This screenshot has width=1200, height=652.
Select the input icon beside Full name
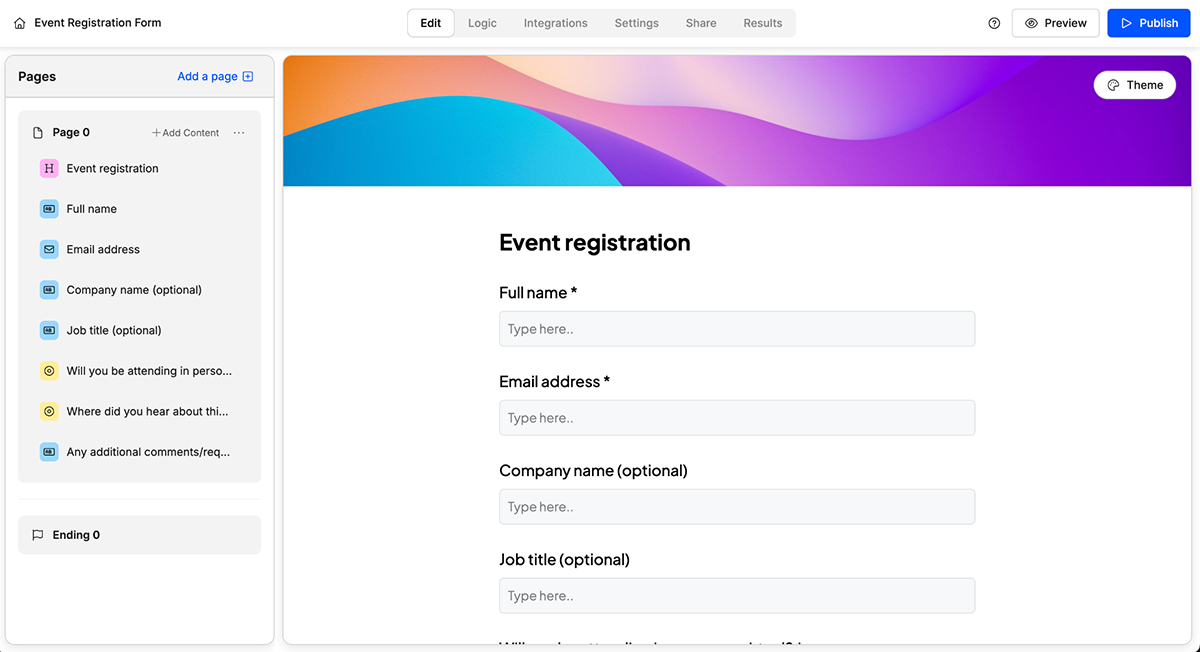pyautogui.click(x=48, y=208)
